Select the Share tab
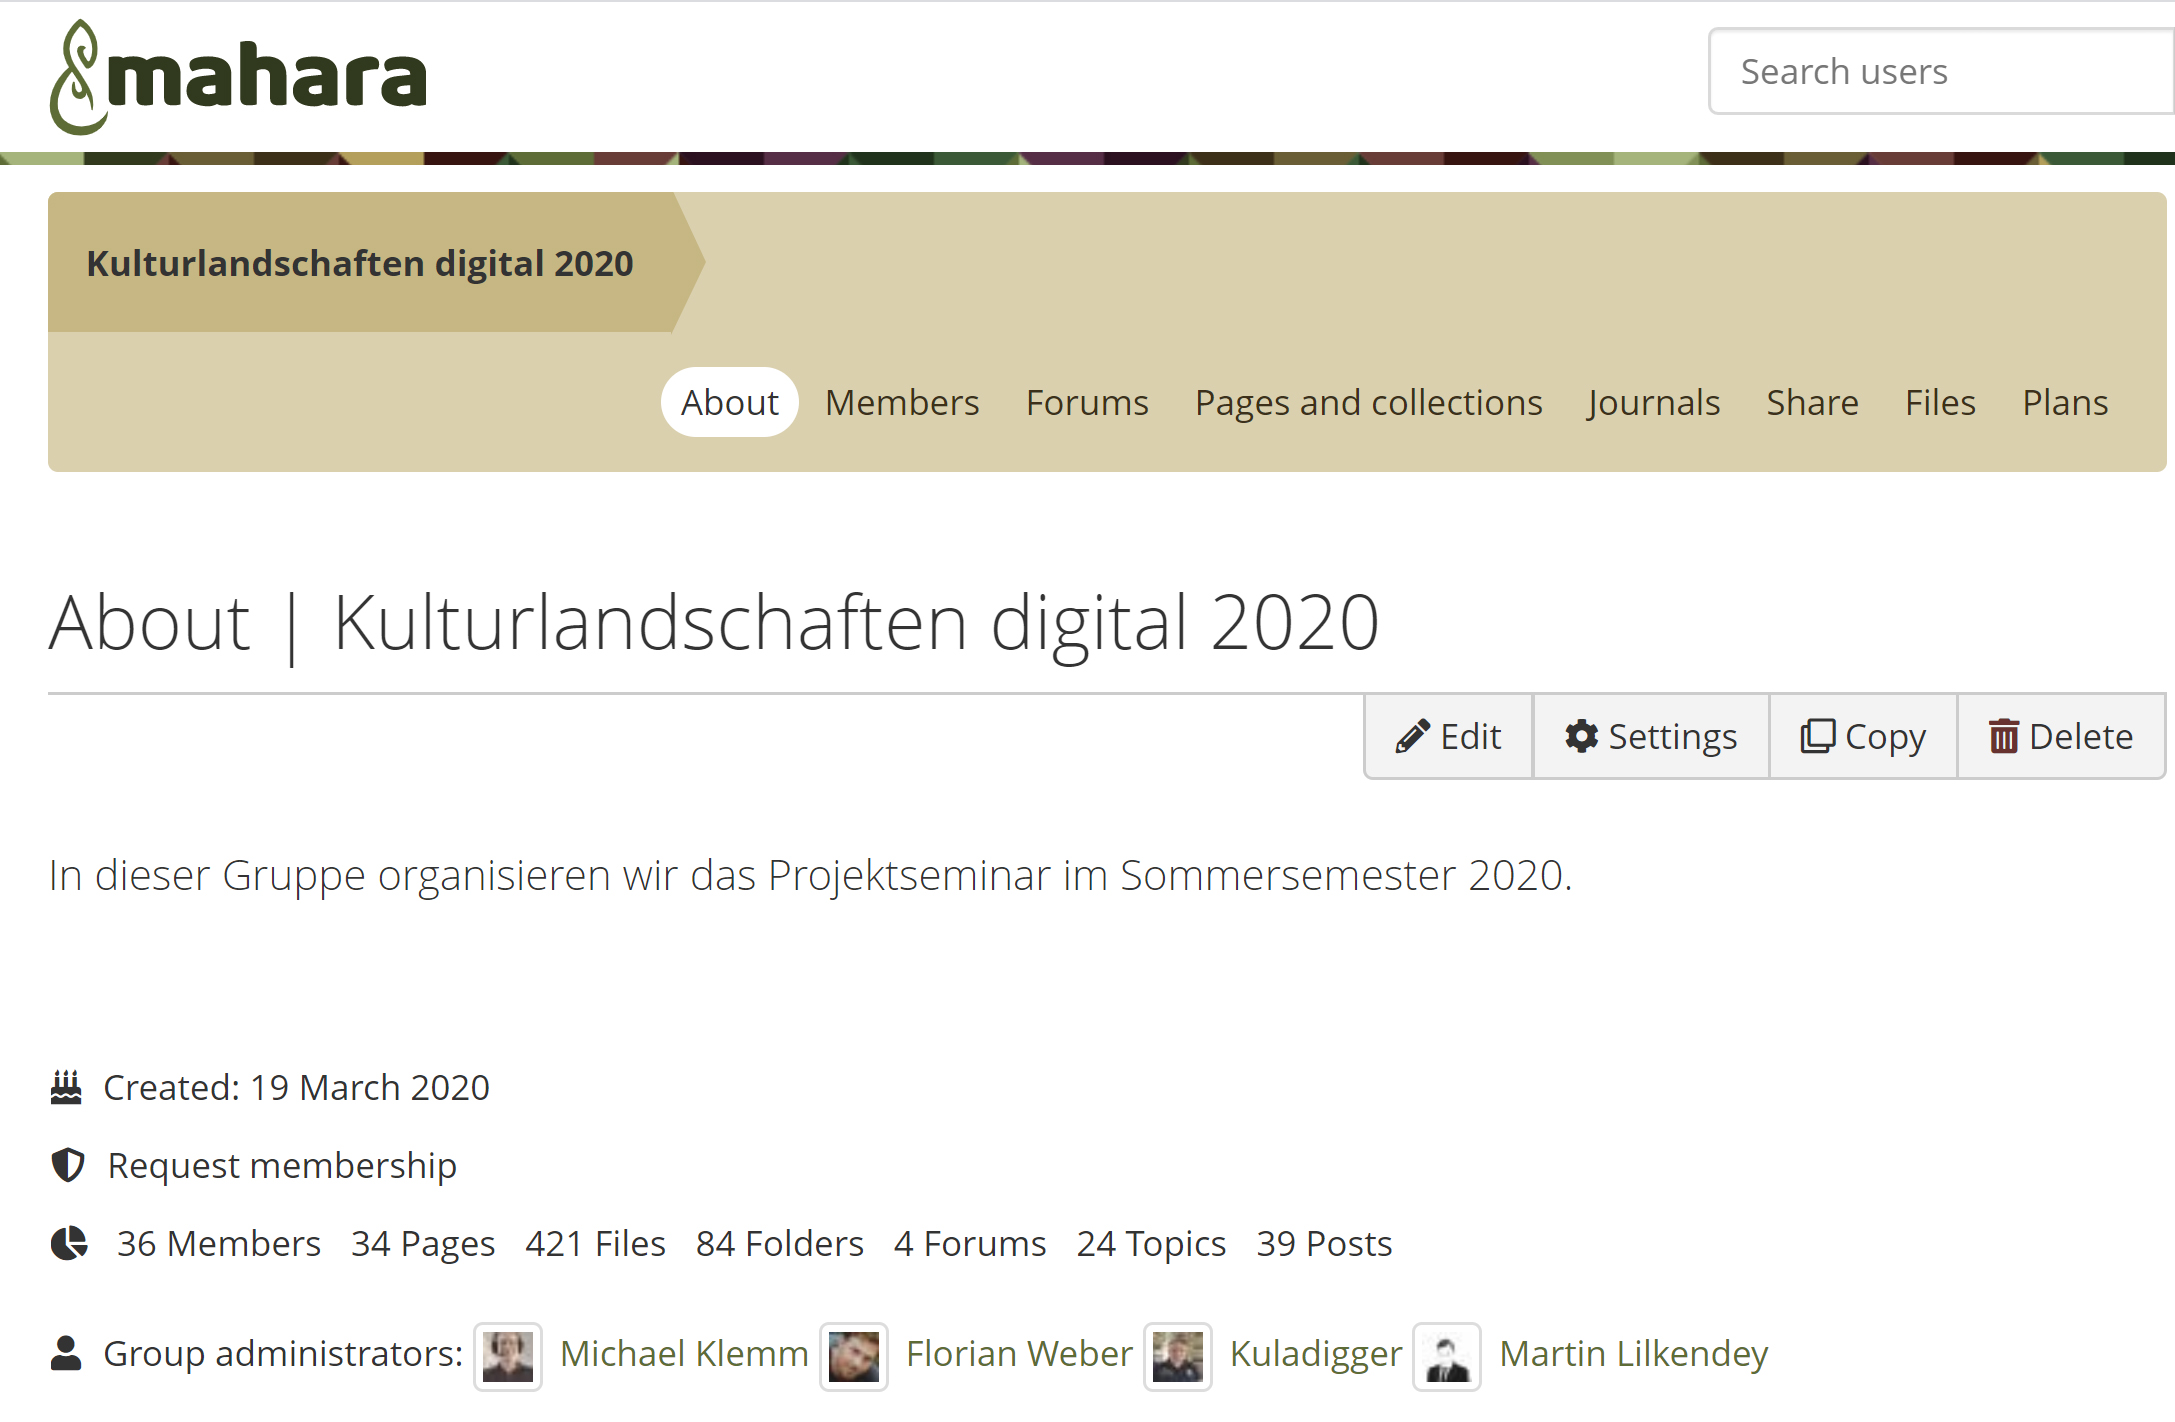This screenshot has height=1422, width=2175. click(x=1812, y=403)
